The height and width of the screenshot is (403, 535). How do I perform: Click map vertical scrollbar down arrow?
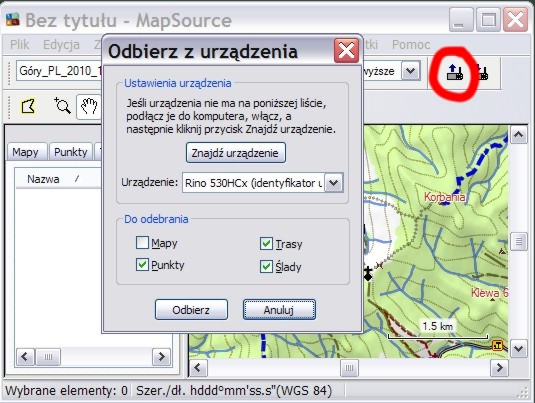pyautogui.click(x=519, y=348)
